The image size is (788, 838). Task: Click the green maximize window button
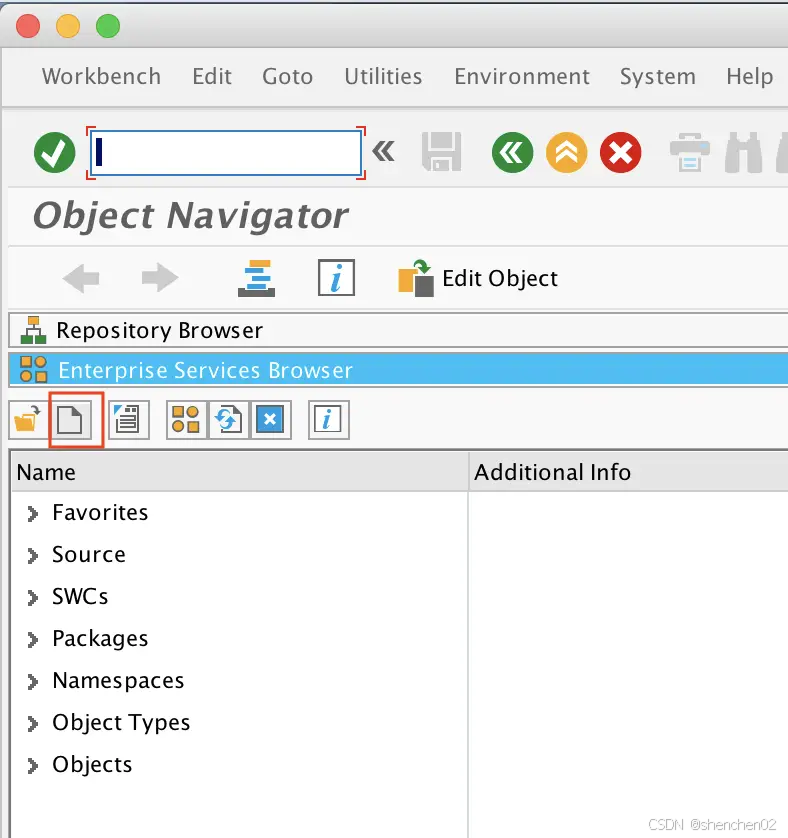(108, 26)
